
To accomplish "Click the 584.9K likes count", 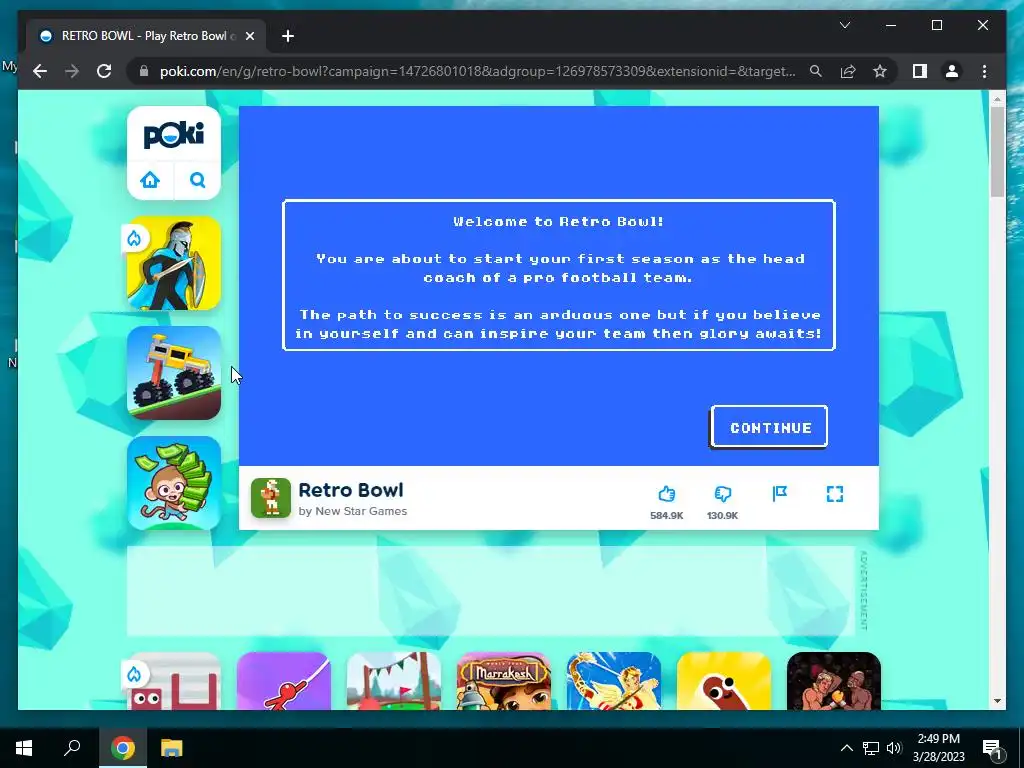I will (x=666, y=515).
